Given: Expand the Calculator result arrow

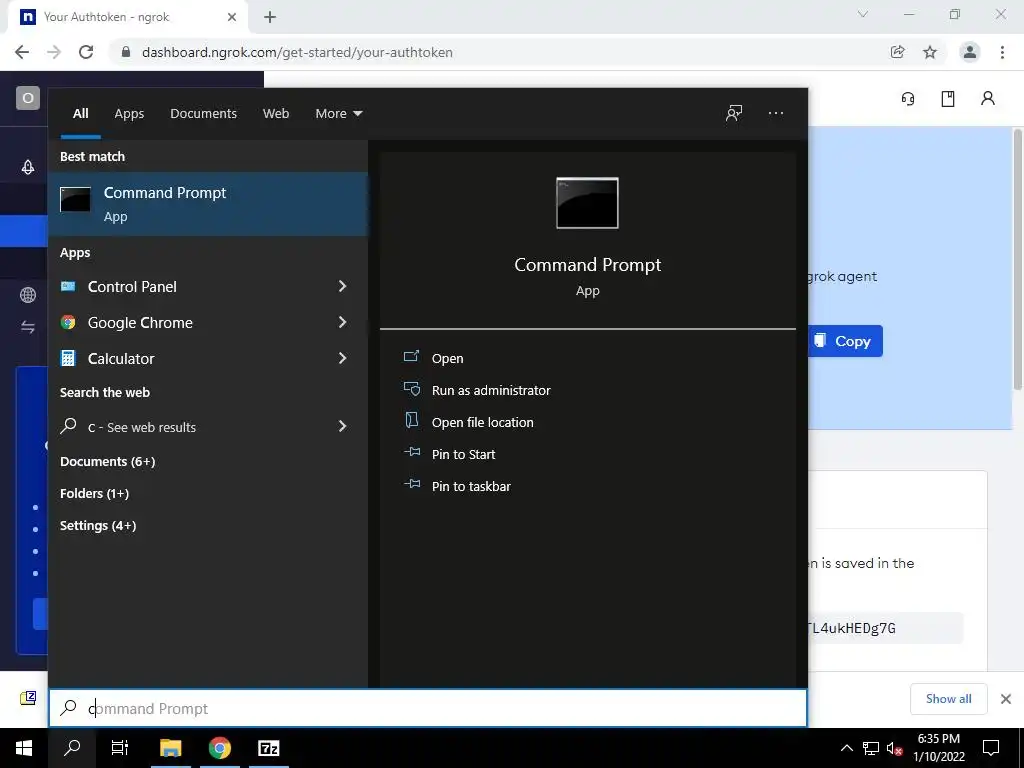Looking at the screenshot, I should click(342, 358).
